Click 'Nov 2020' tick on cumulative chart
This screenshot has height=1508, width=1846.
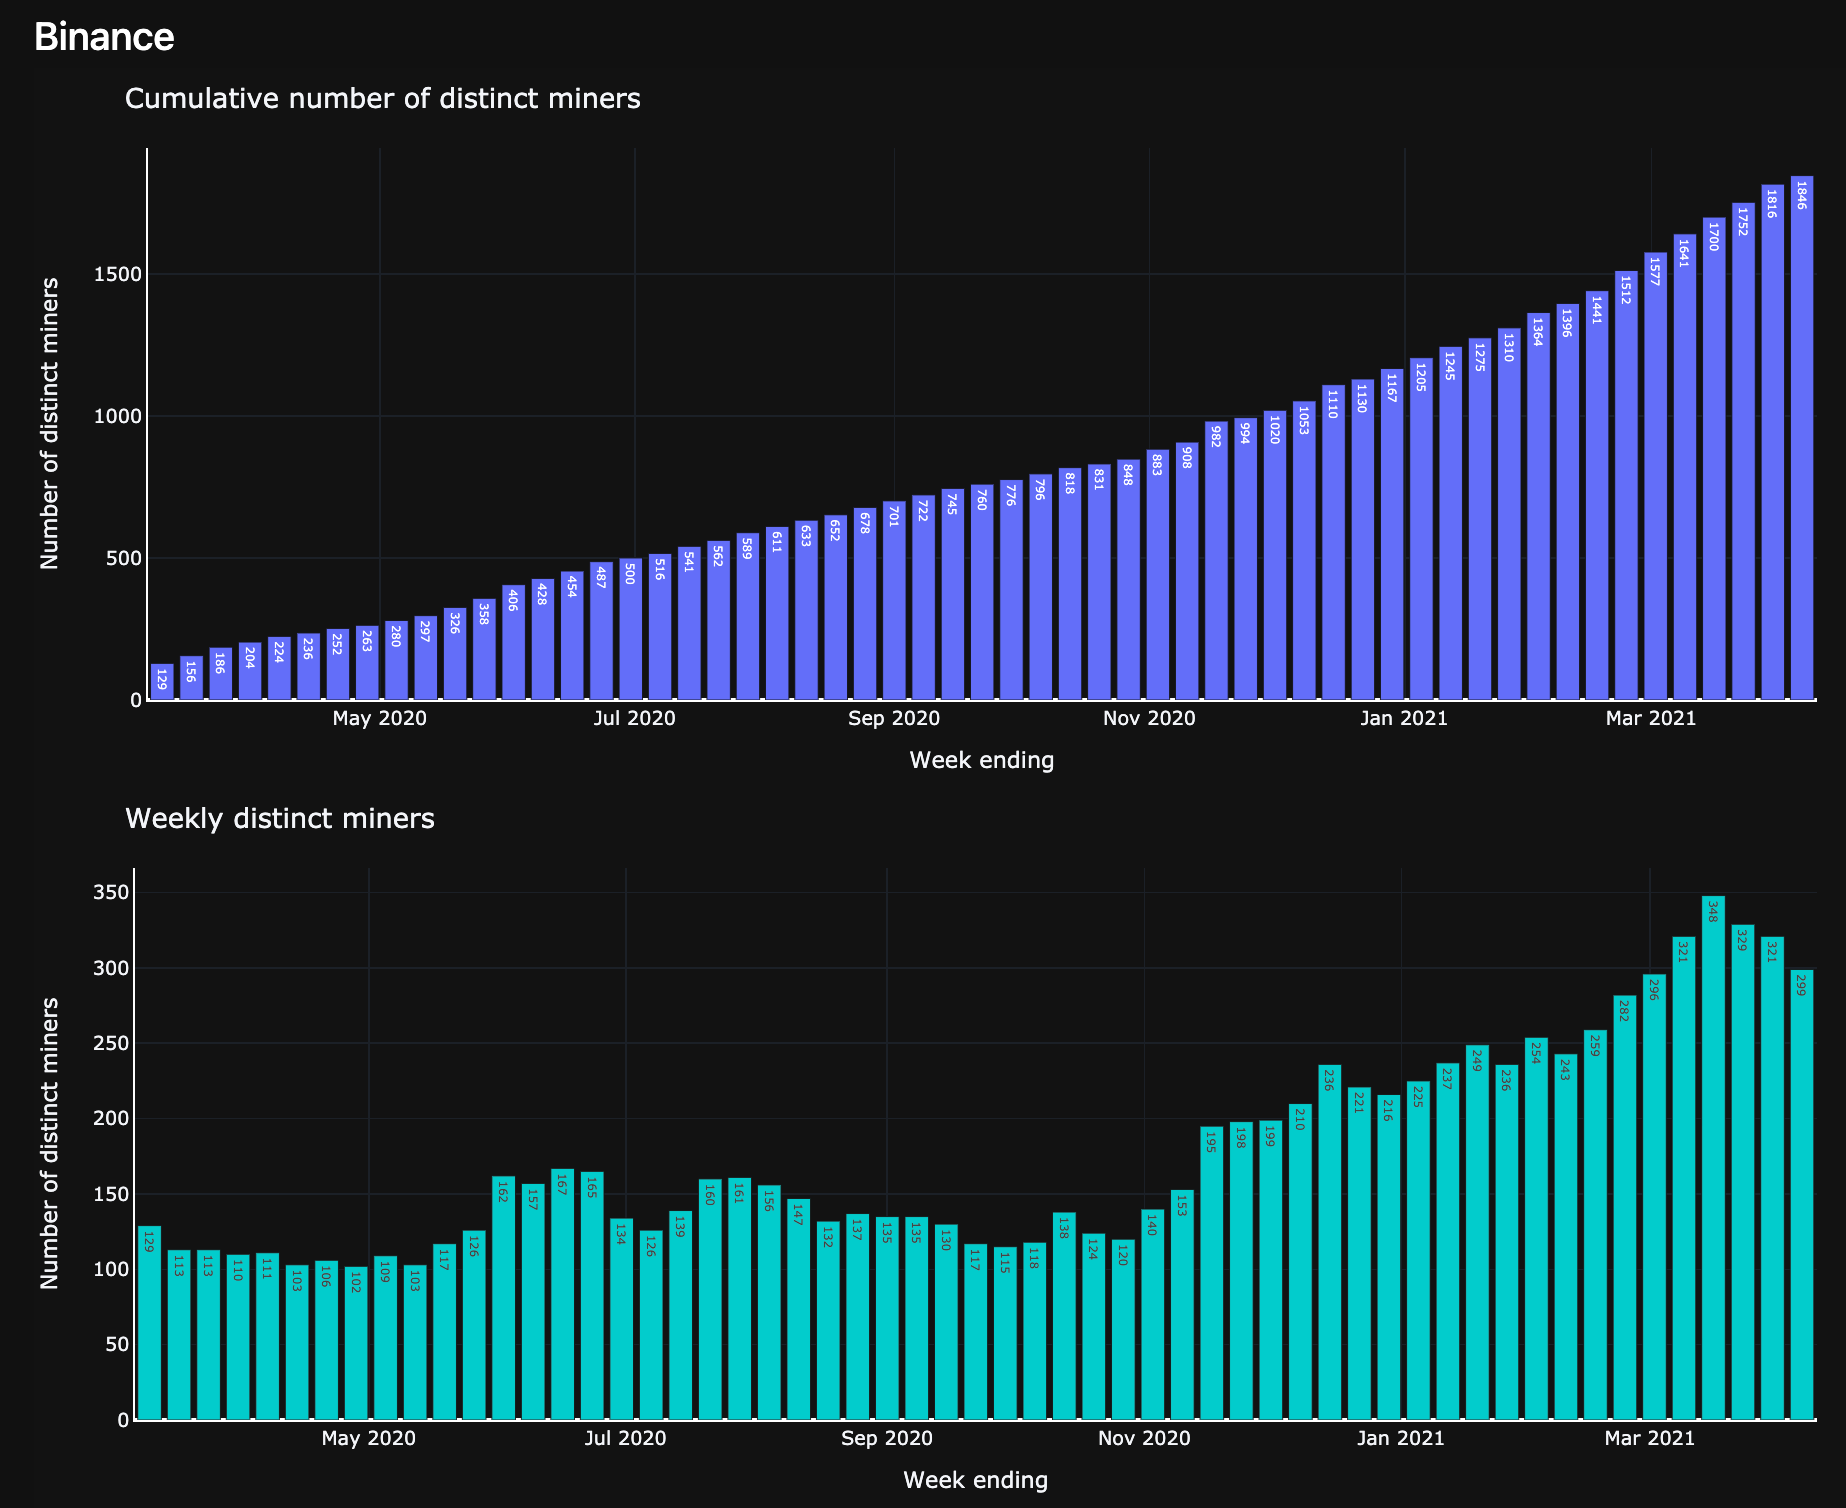coord(1149,718)
